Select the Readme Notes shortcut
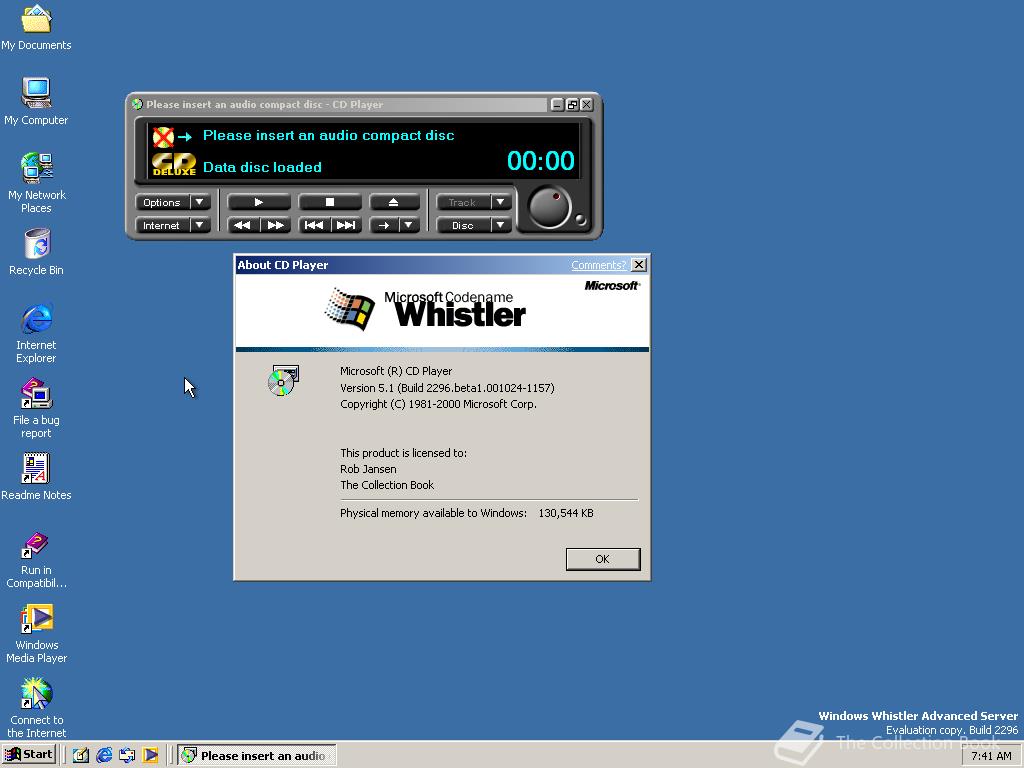The width and height of the screenshot is (1024, 768). point(36,477)
